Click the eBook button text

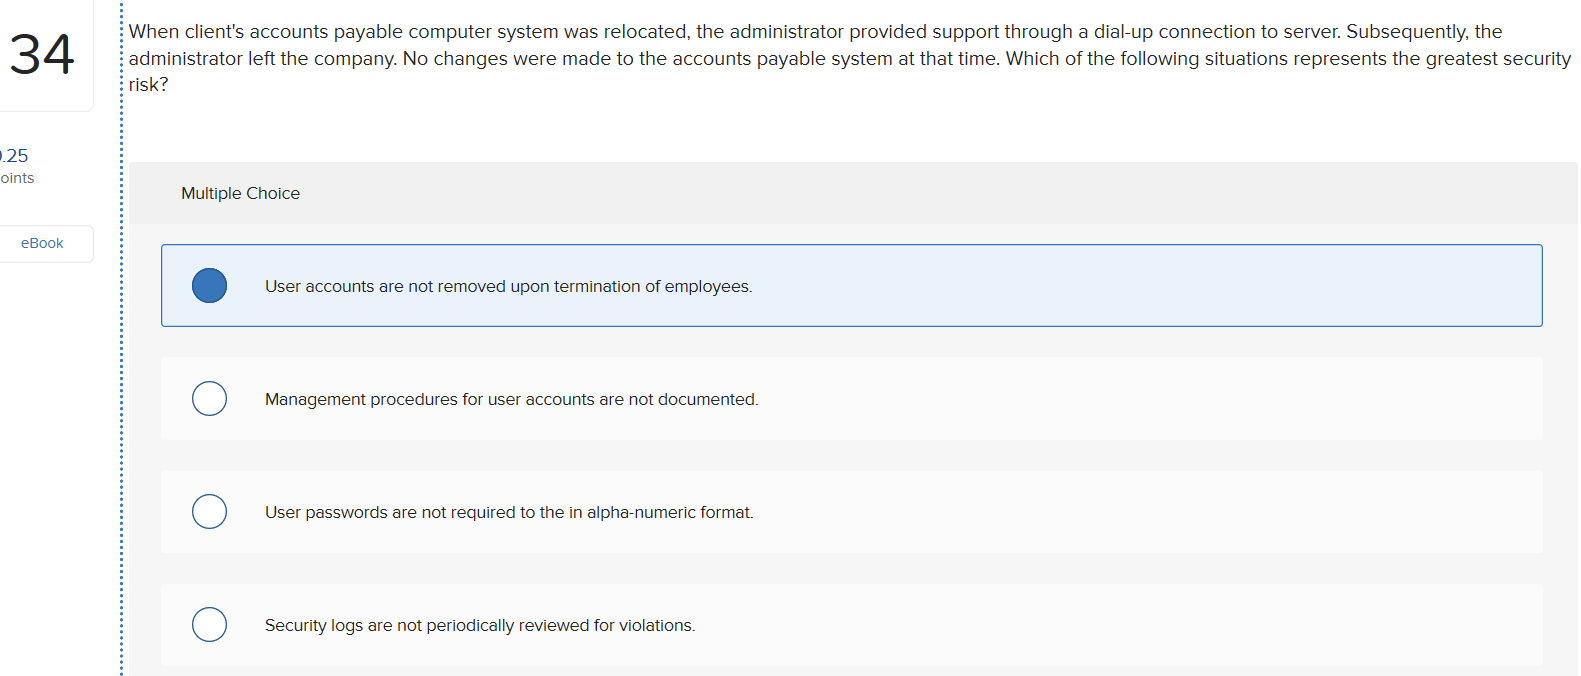[x=41, y=242]
